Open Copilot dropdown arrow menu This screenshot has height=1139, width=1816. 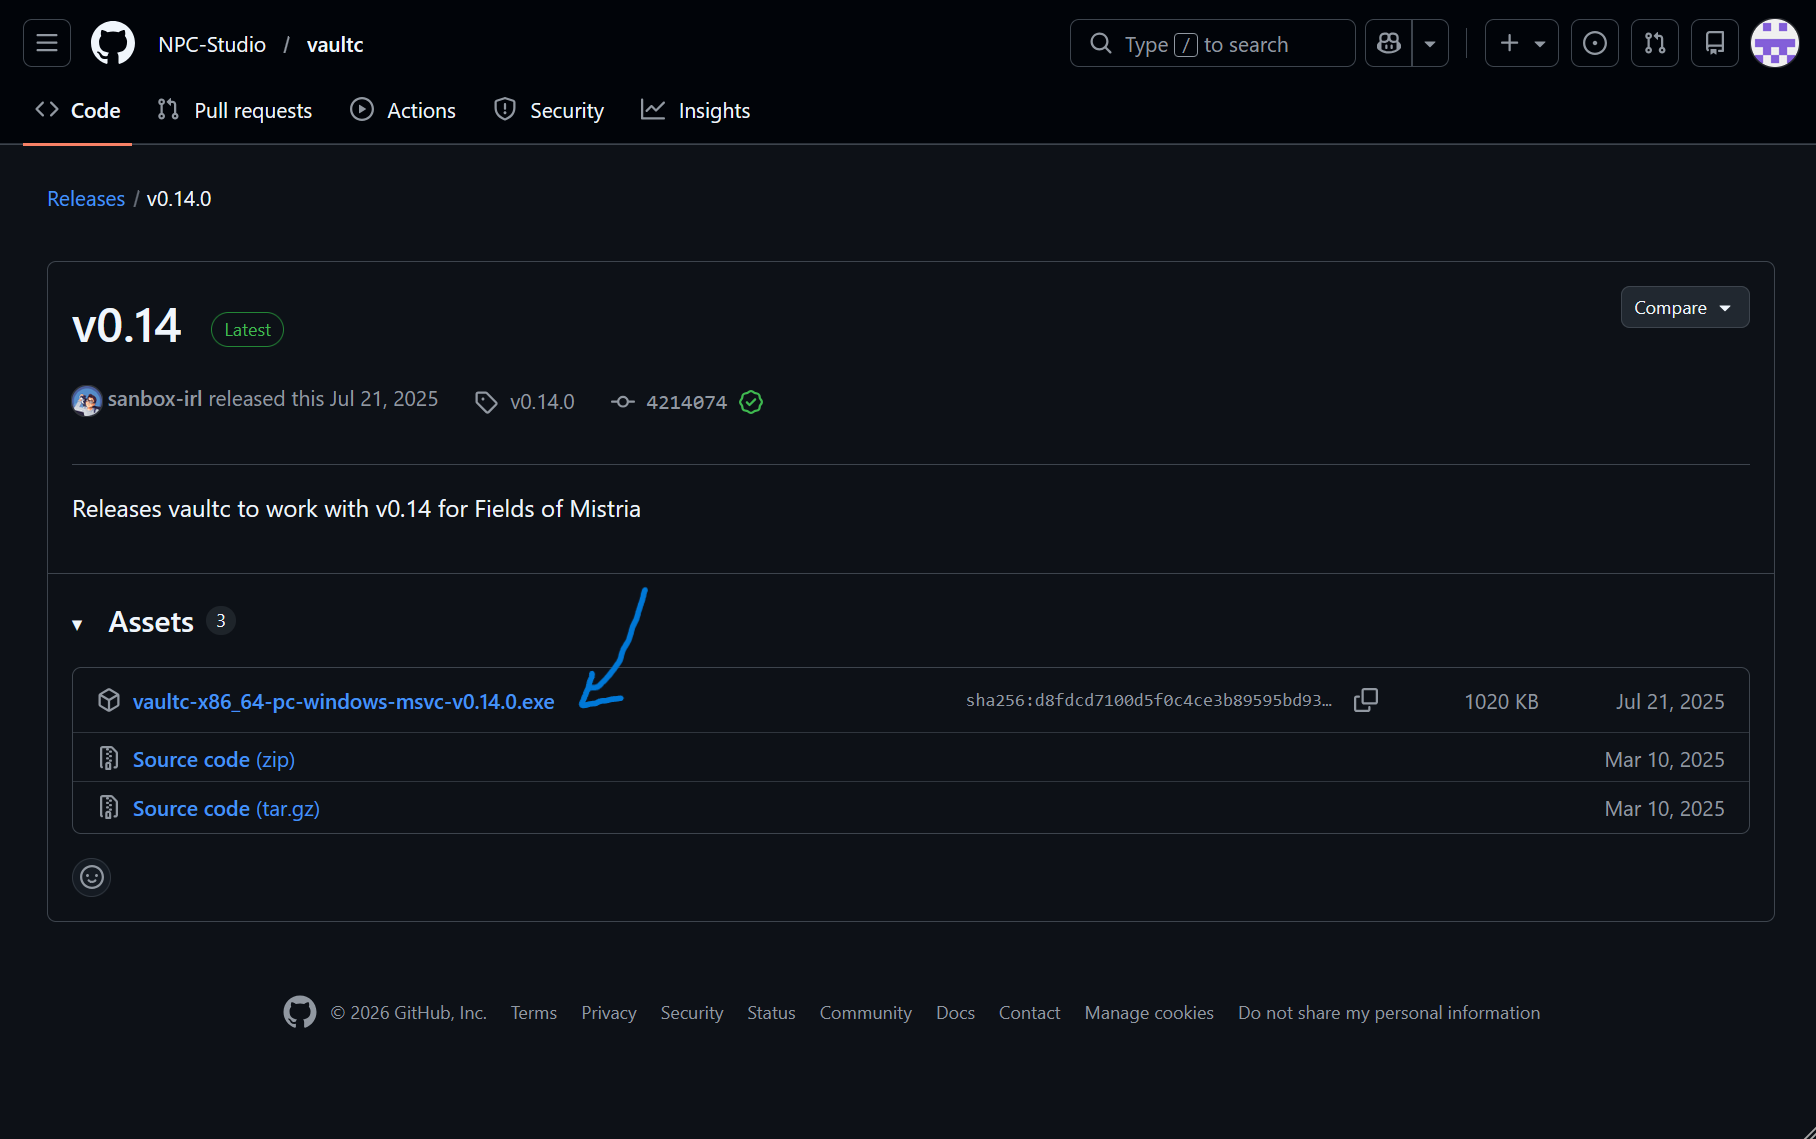coord(1430,44)
